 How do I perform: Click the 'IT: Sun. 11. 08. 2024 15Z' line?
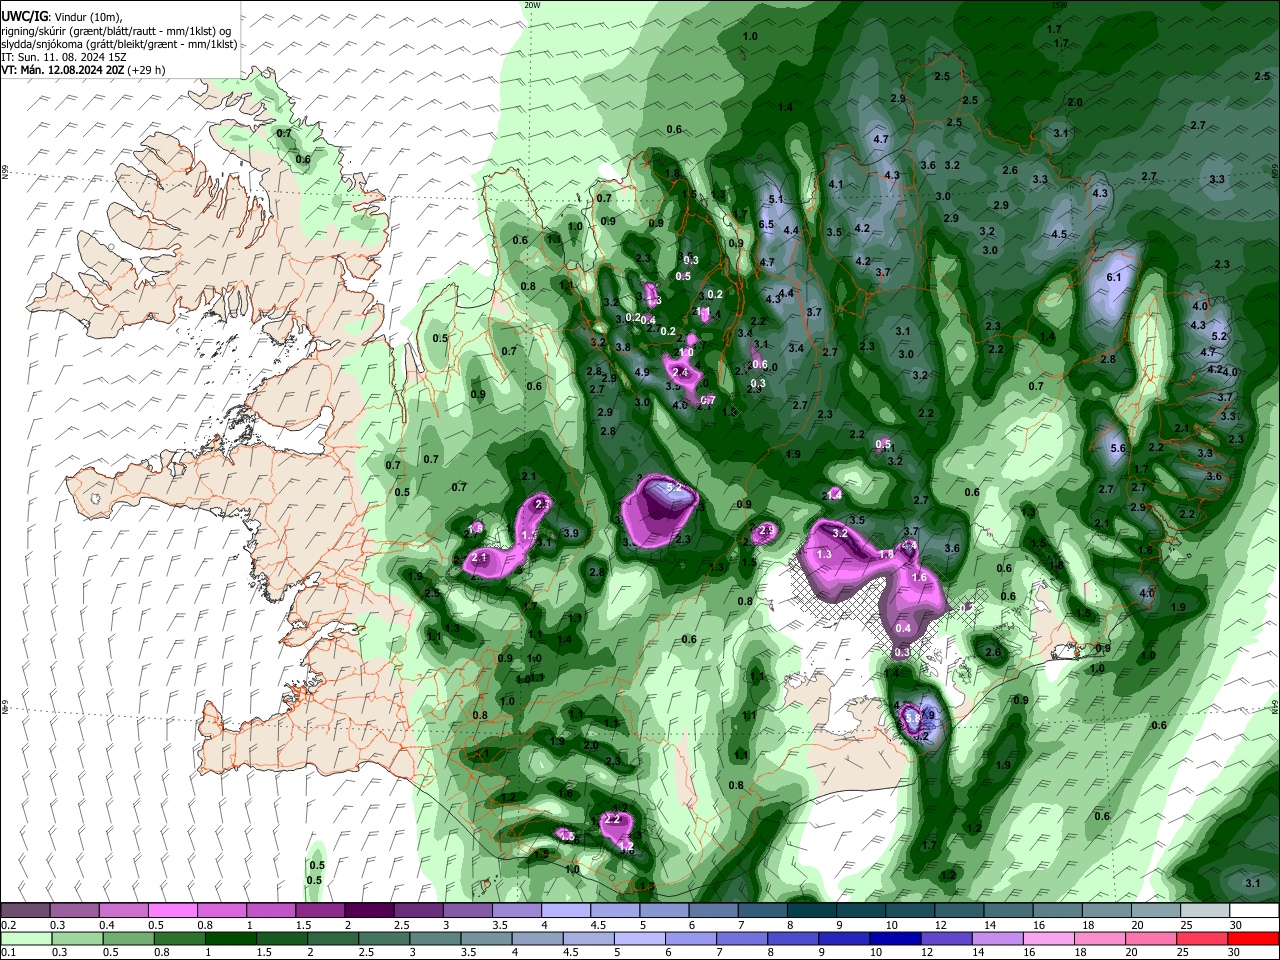pyautogui.click(x=64, y=57)
